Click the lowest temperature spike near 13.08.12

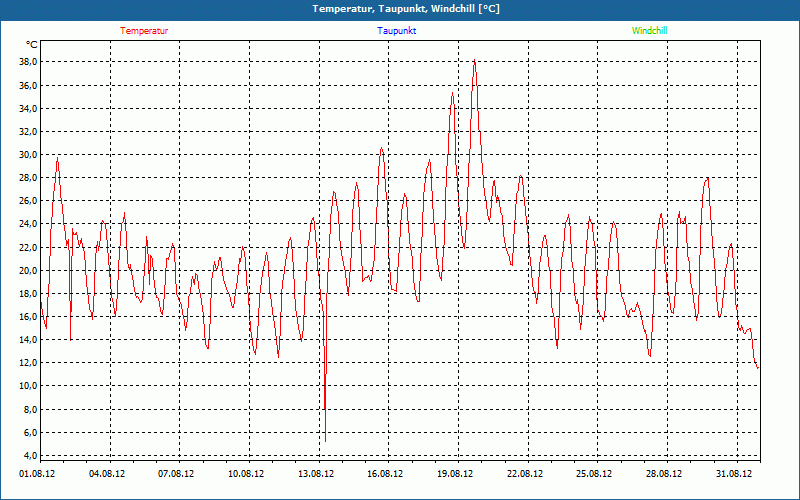[x=326, y=440]
